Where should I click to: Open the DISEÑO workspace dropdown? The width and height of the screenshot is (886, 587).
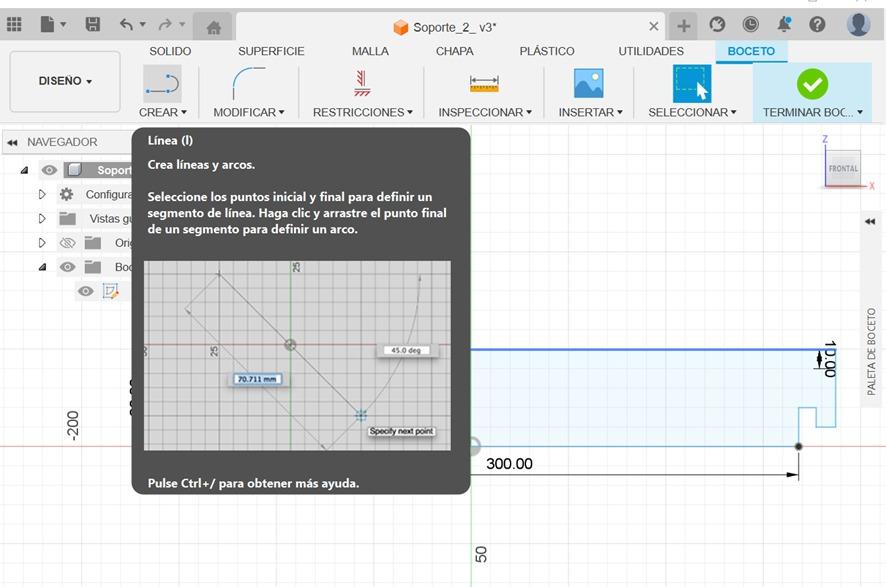coord(65,81)
